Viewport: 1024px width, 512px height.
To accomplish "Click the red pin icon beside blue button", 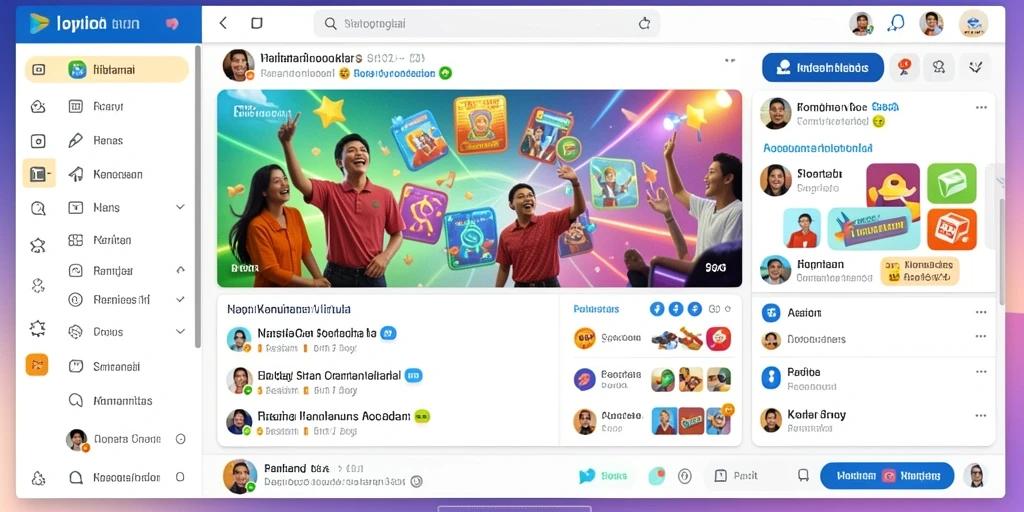I will point(904,67).
